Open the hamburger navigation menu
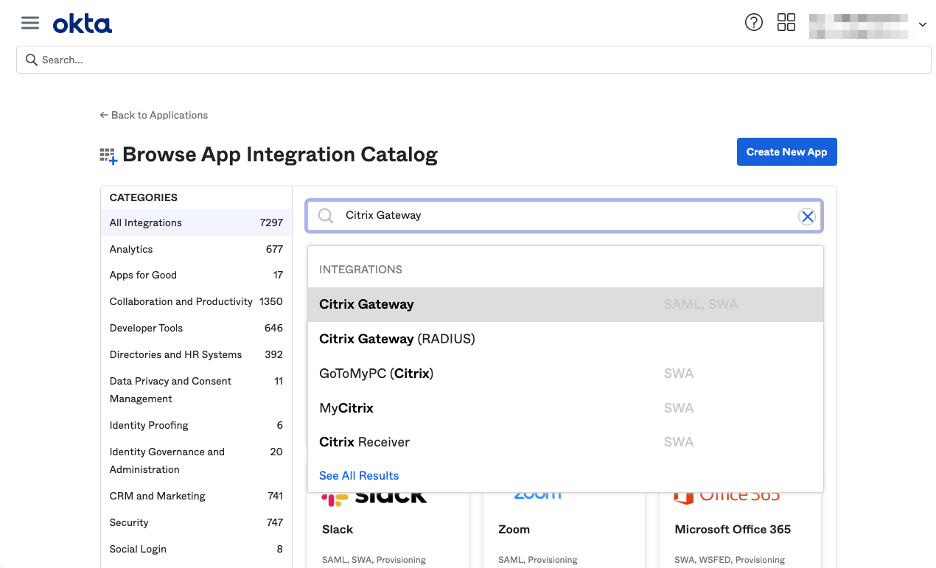This screenshot has height=568, width=936. click(x=30, y=23)
